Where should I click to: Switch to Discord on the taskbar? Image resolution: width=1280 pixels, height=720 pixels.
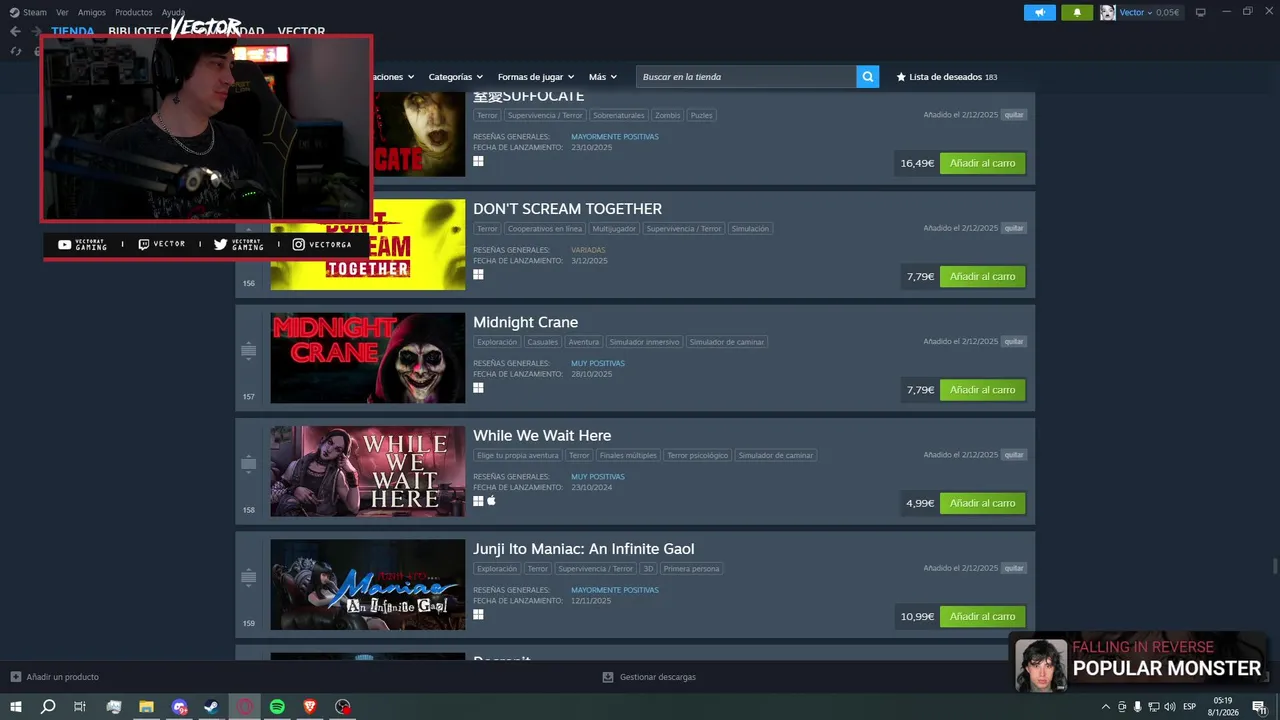click(179, 707)
